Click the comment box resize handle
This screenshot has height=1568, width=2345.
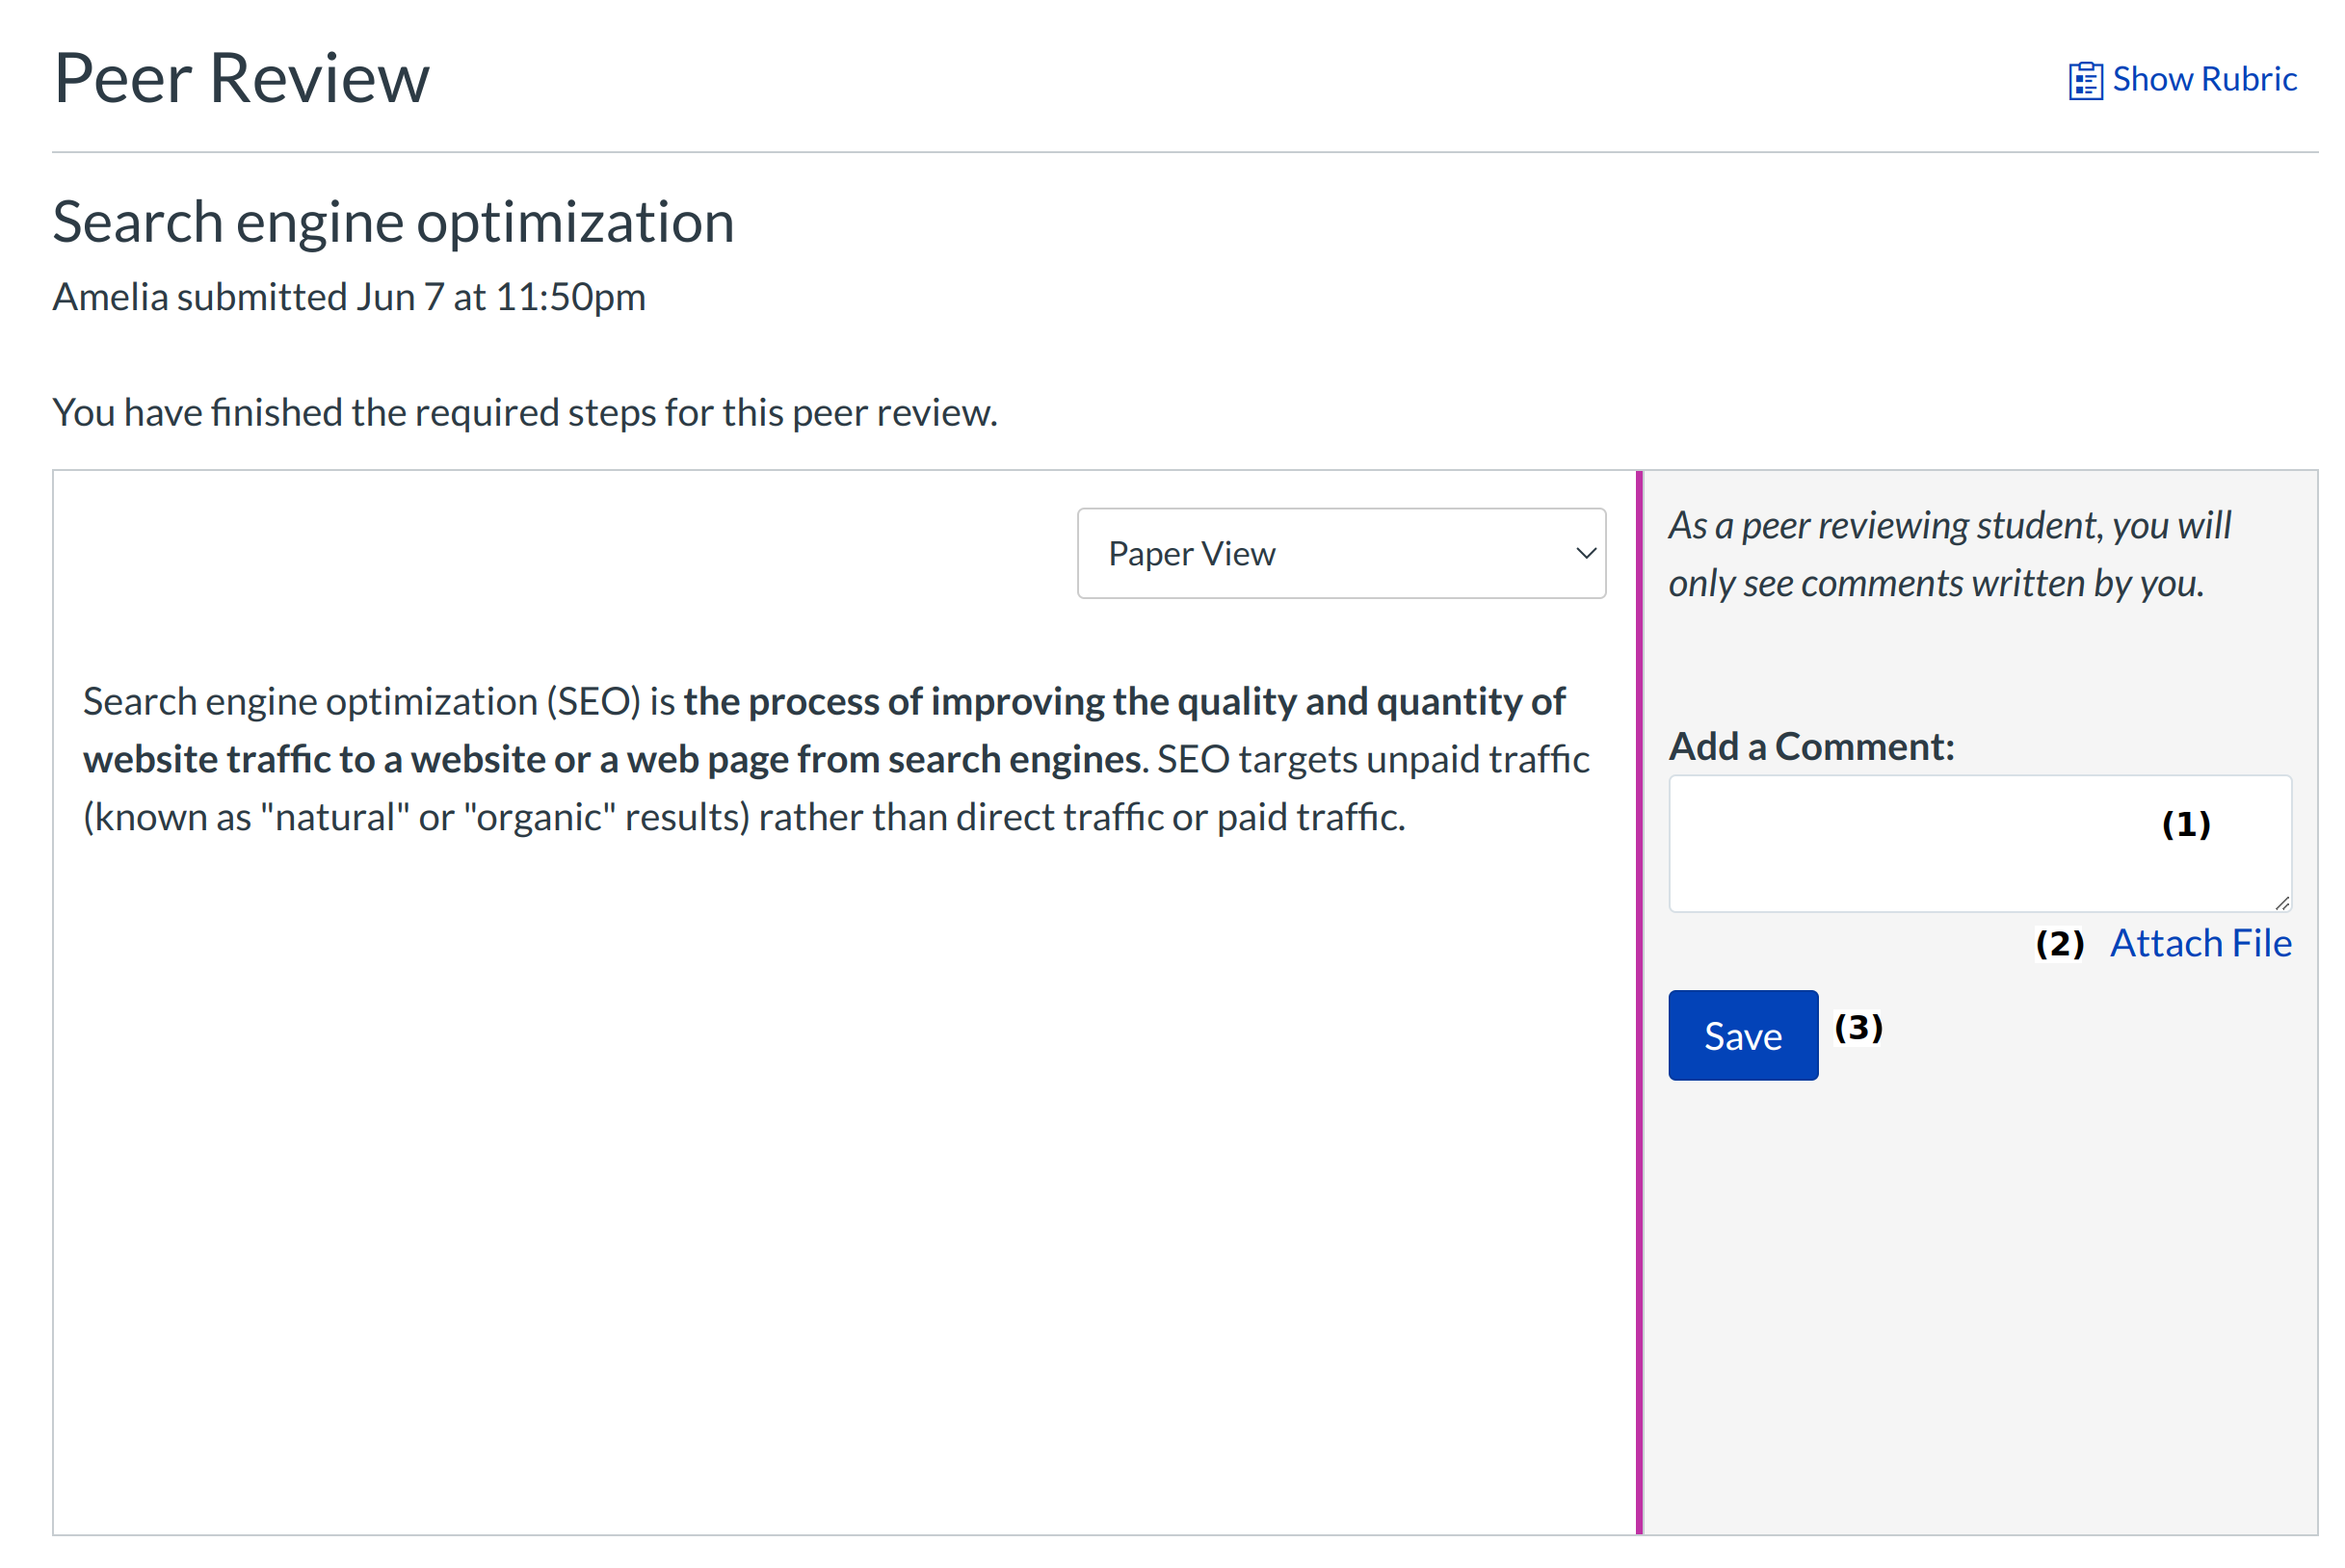[2283, 903]
